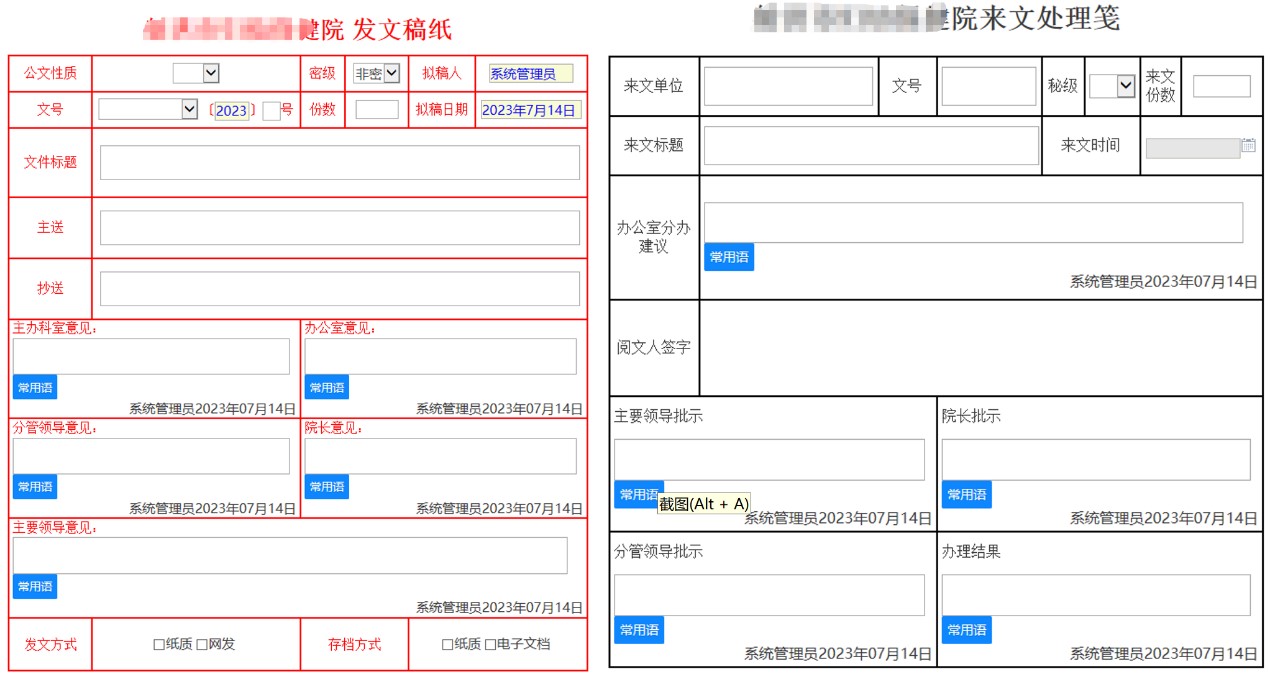Tick the 纸质 checkbox under 发文方式

[x=159, y=645]
